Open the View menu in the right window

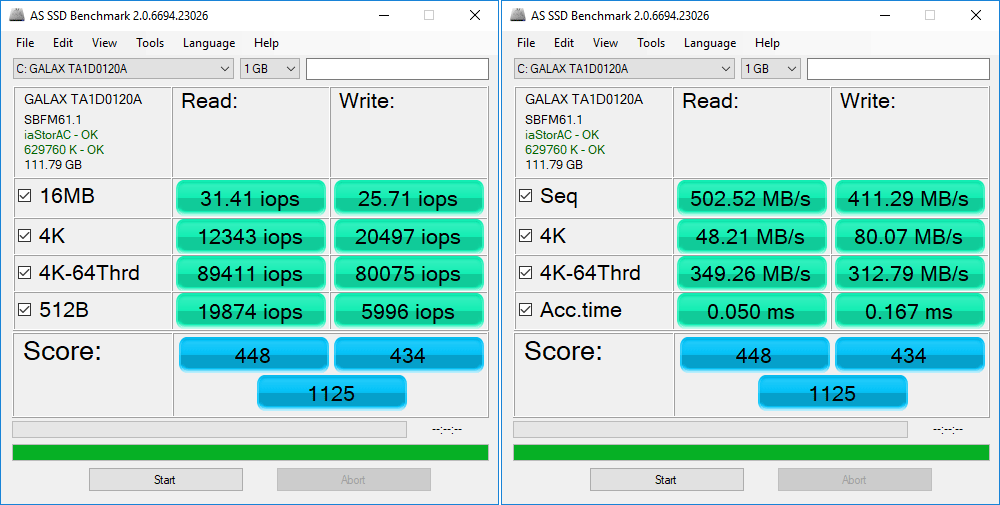pos(605,43)
